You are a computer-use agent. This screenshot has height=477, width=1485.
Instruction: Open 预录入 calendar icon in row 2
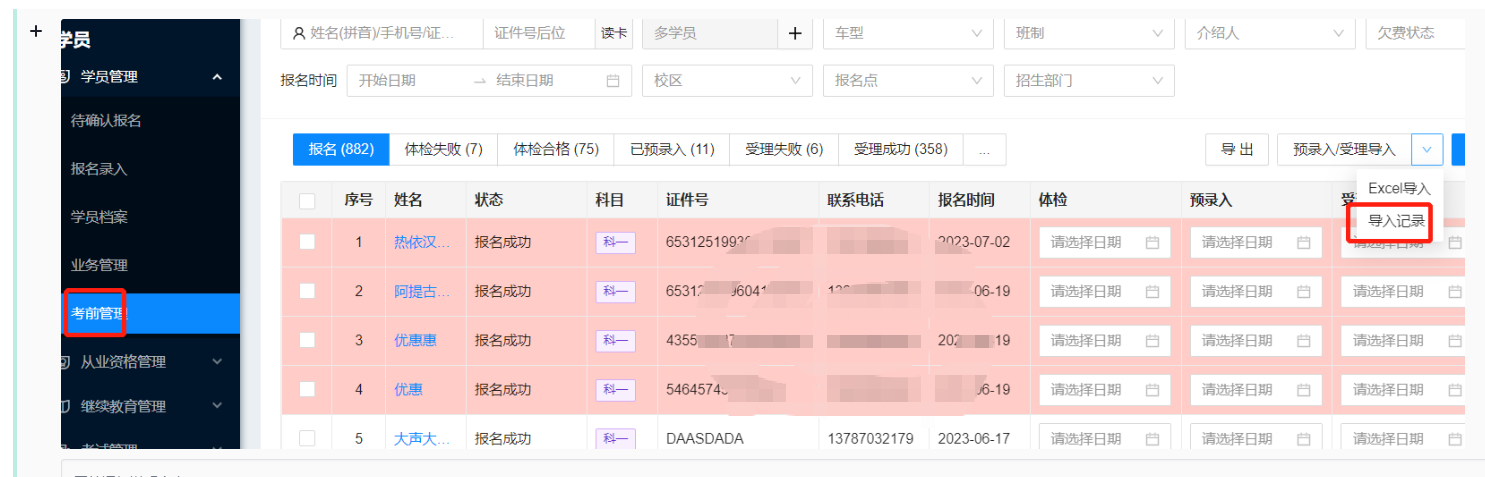1303,291
